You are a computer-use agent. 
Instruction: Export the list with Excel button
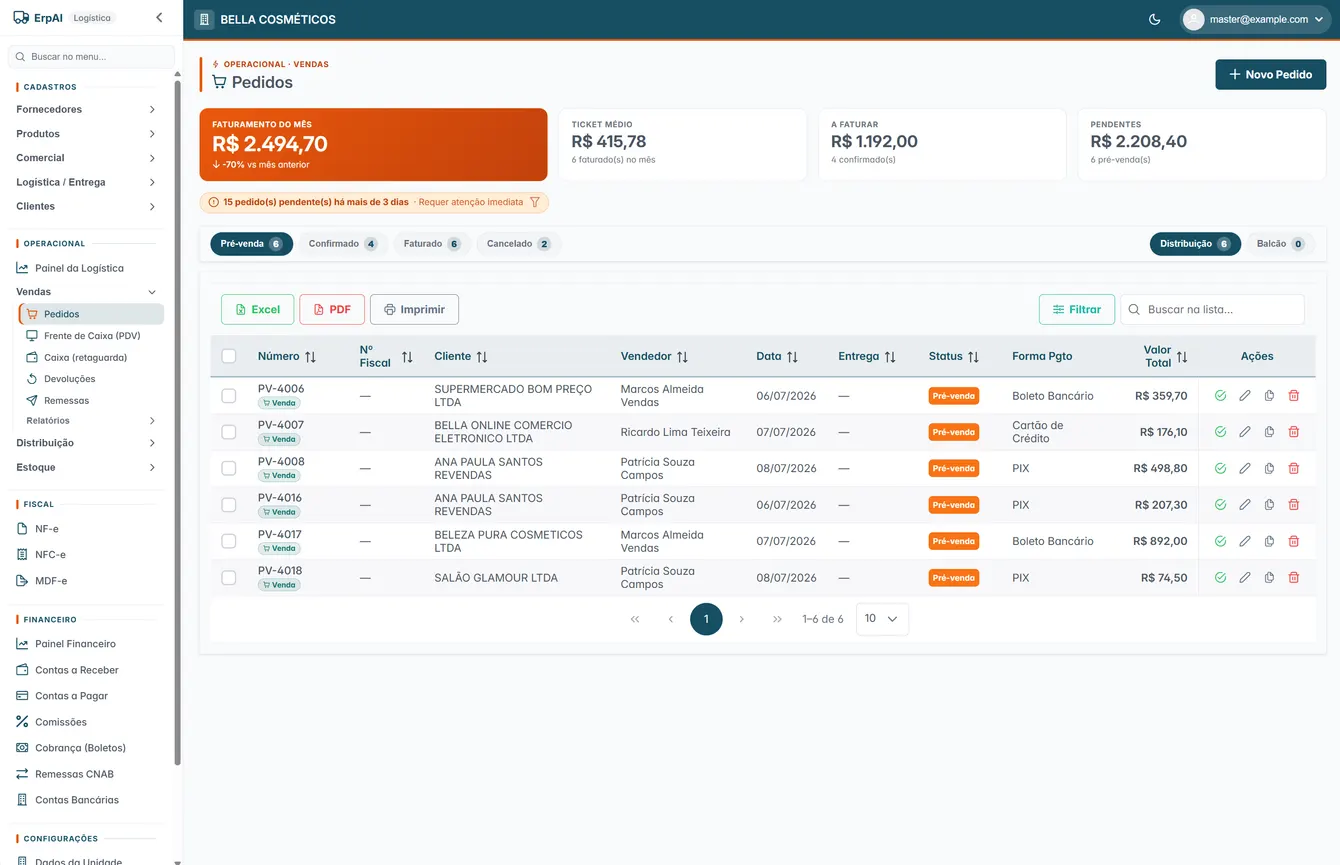coord(258,309)
